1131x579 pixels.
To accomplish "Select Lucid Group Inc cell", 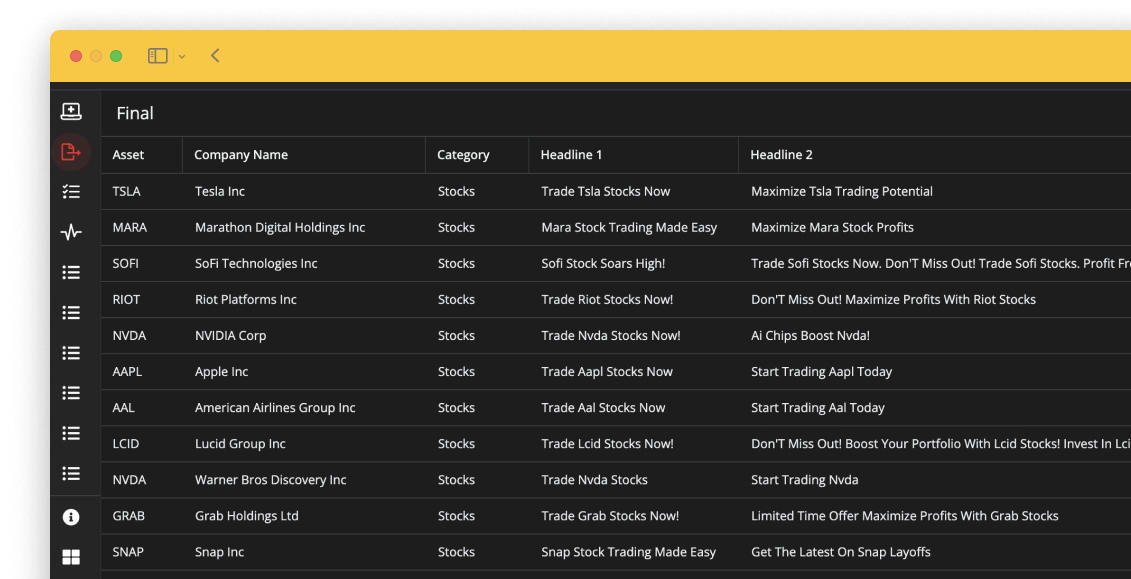I will [x=240, y=444].
